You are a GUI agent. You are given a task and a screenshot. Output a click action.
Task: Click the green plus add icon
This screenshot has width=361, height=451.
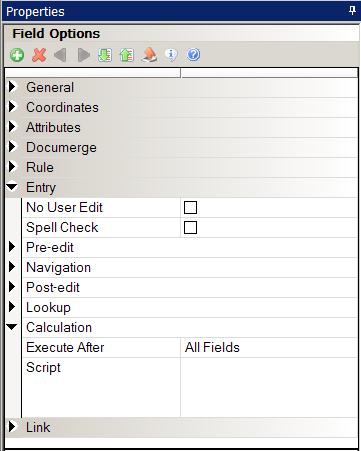[17, 55]
